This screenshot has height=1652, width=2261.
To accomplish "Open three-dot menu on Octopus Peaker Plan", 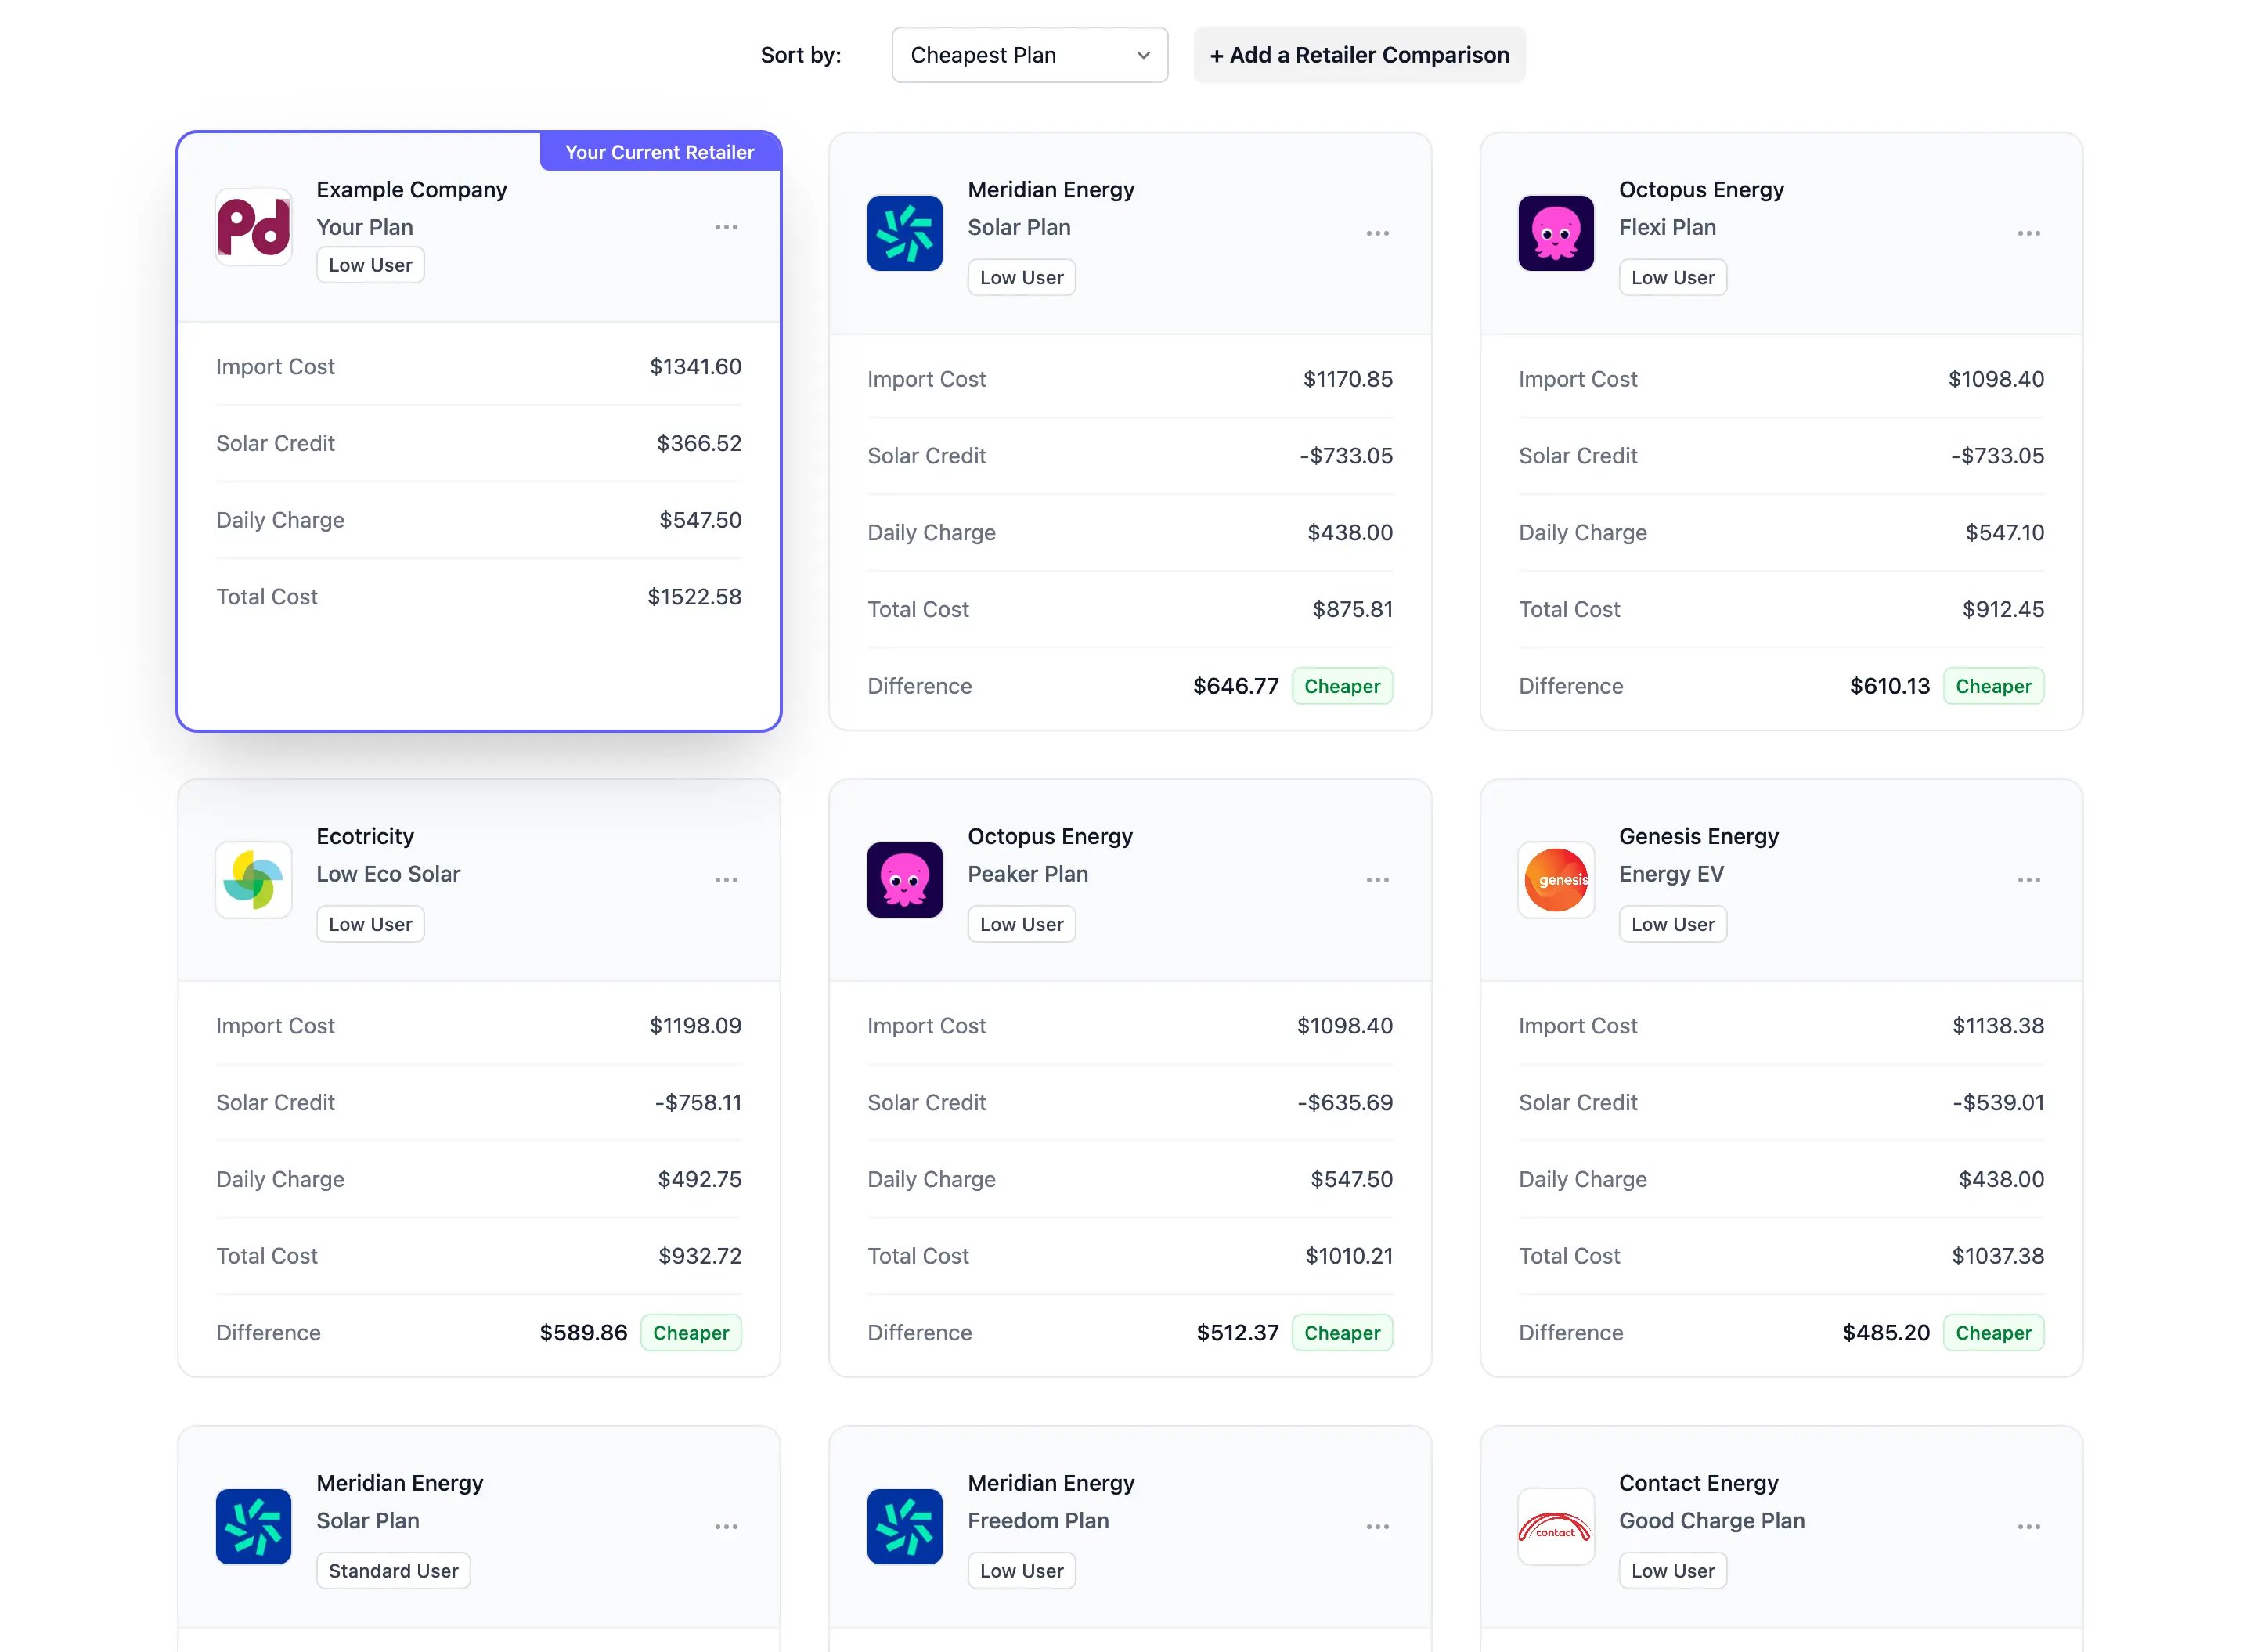I will (x=1377, y=880).
